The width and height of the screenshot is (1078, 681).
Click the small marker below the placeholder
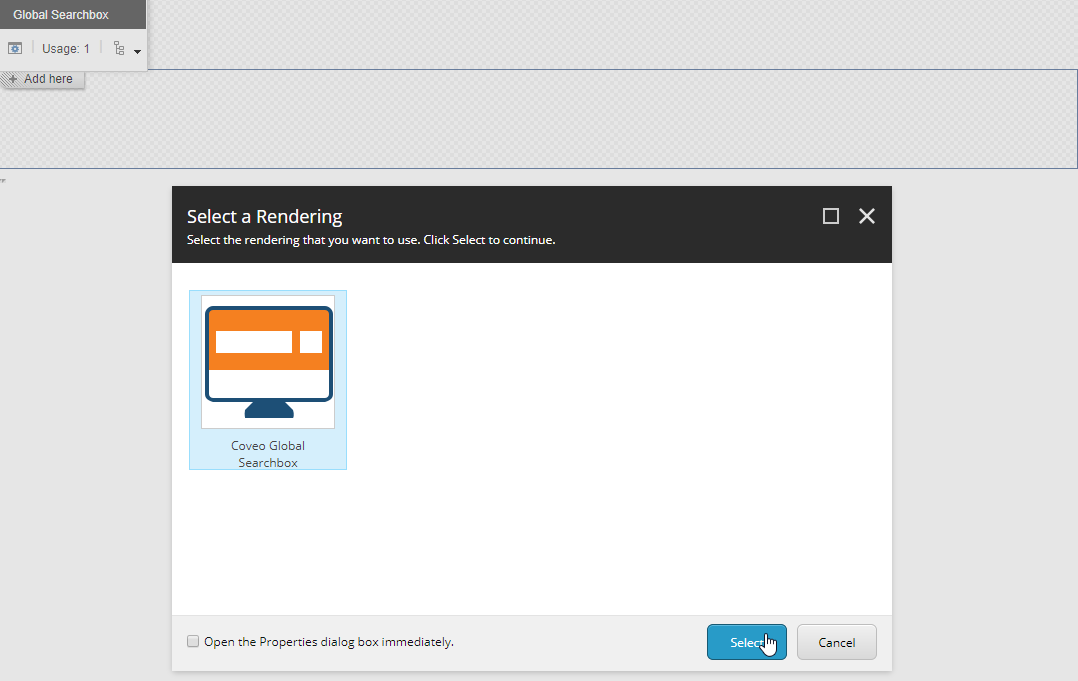pos(3,180)
